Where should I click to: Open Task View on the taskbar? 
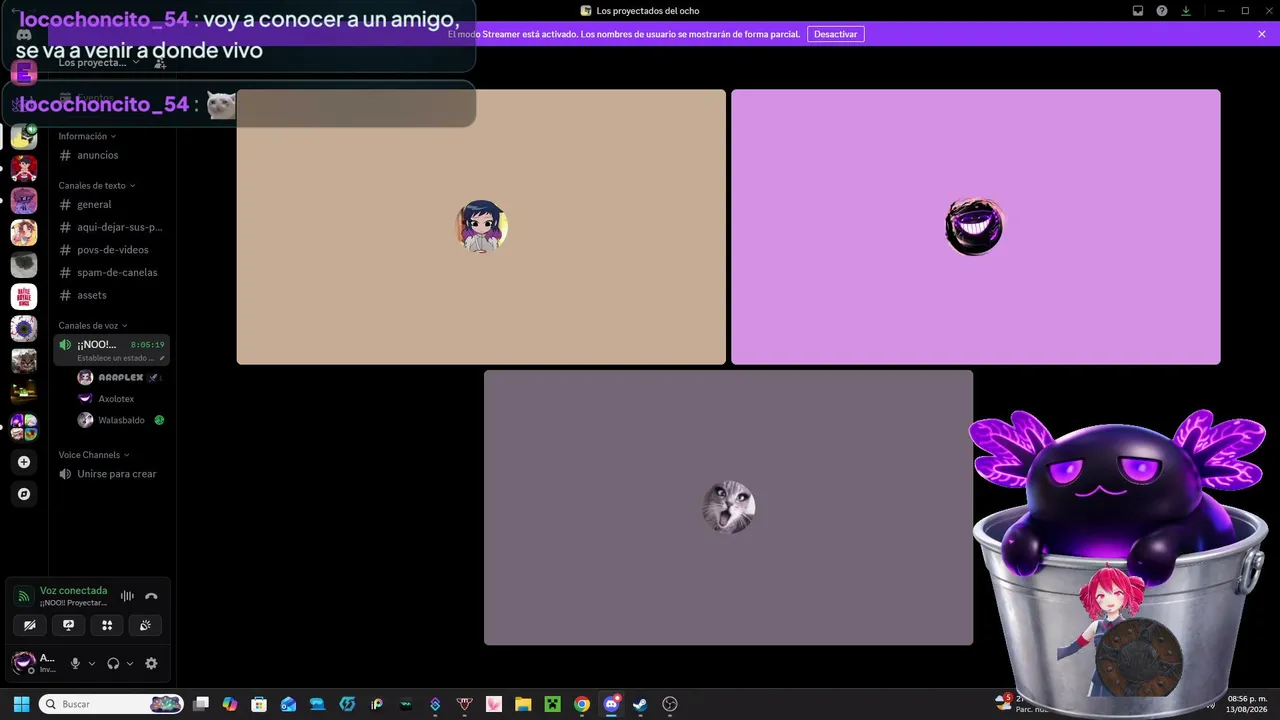(x=201, y=704)
